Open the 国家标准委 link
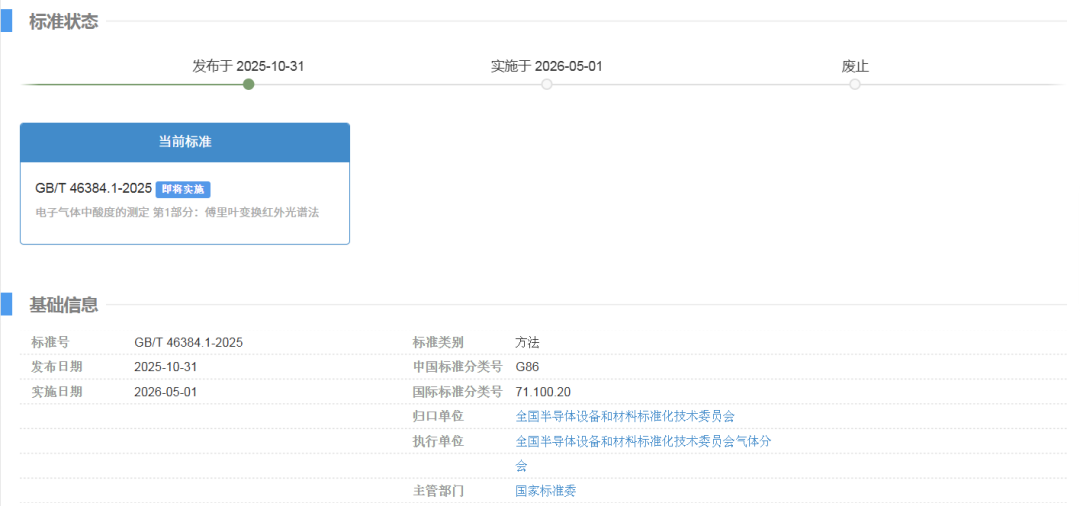This screenshot has height=506, width=1080. coord(546,491)
